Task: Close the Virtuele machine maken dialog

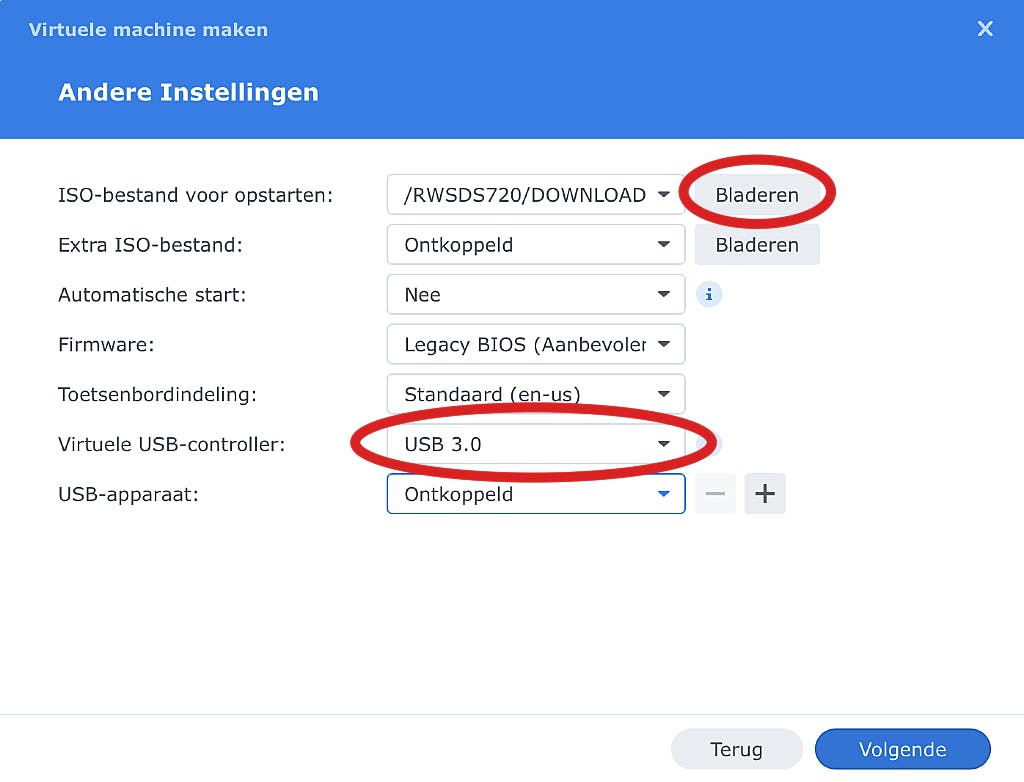Action: [985, 29]
